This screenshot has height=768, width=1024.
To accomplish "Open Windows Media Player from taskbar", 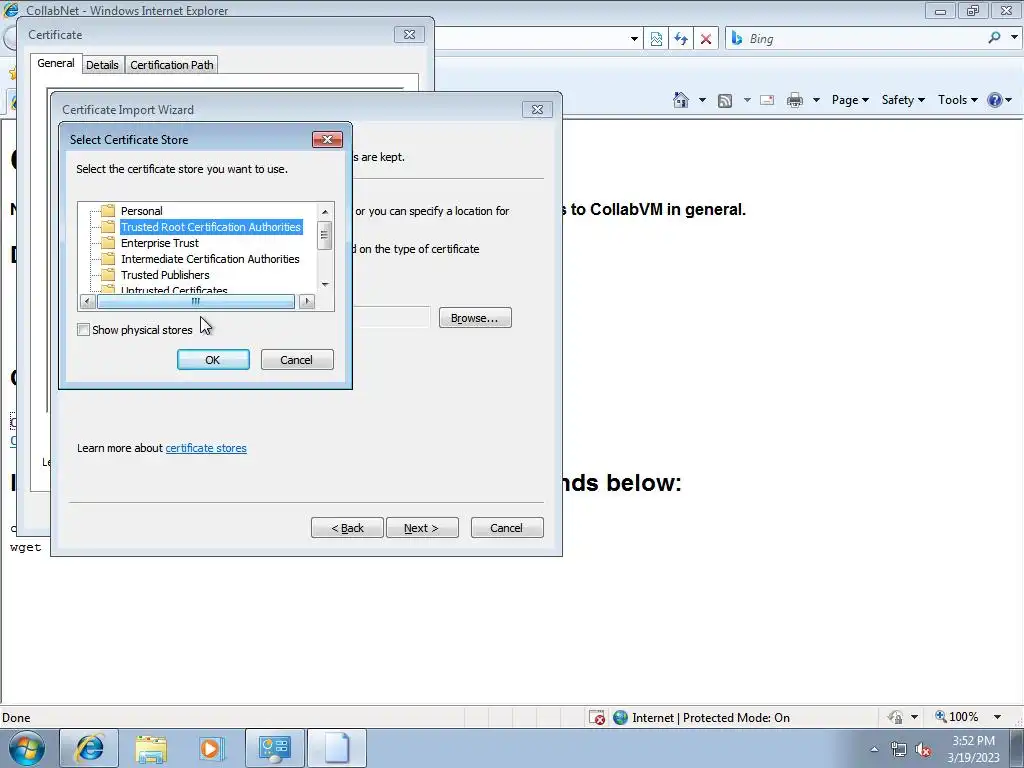I will pyautogui.click(x=212, y=748).
